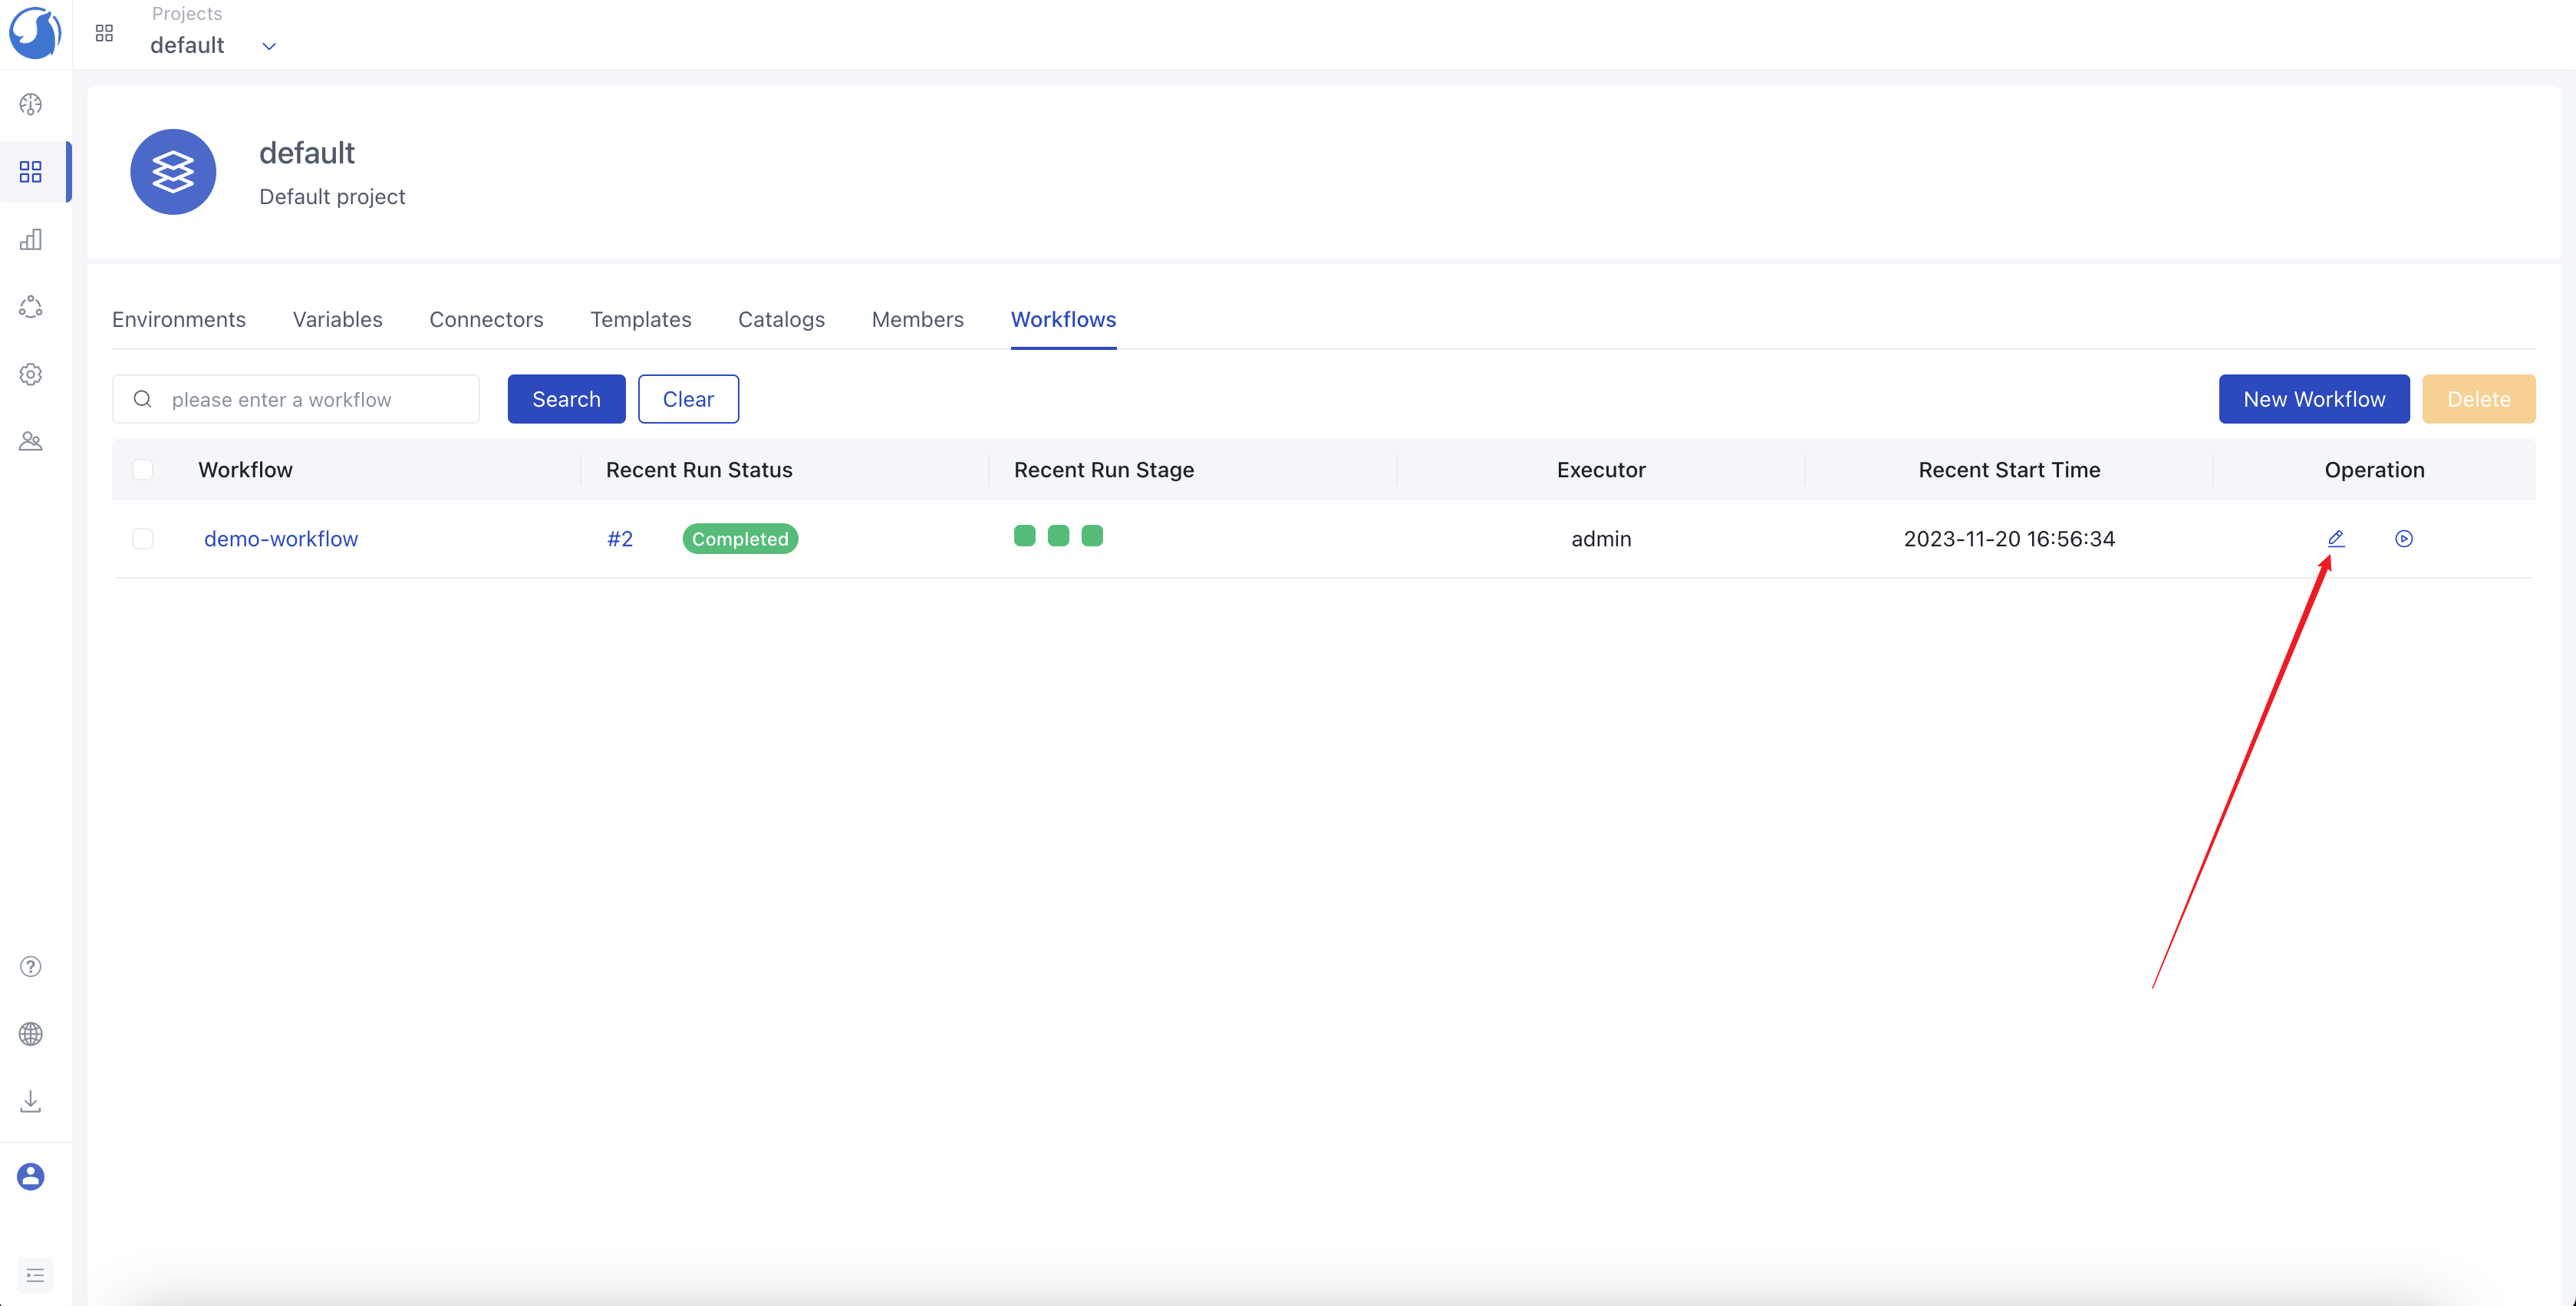Click the first green run stage square
2576x1306 pixels.
tap(1025, 536)
